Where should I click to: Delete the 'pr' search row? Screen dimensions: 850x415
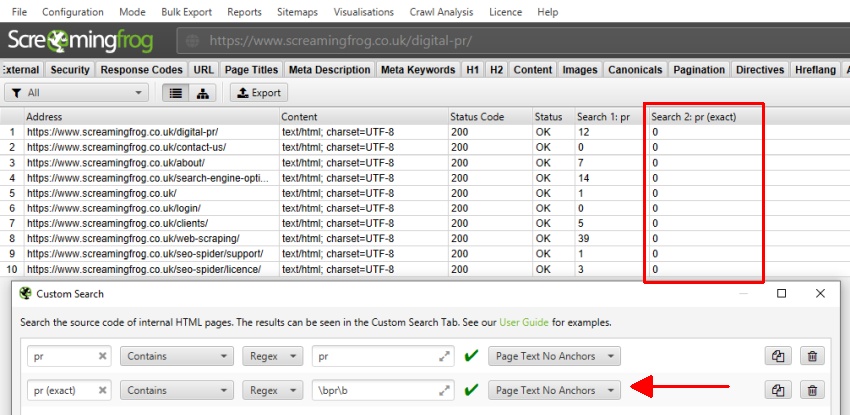click(812, 356)
